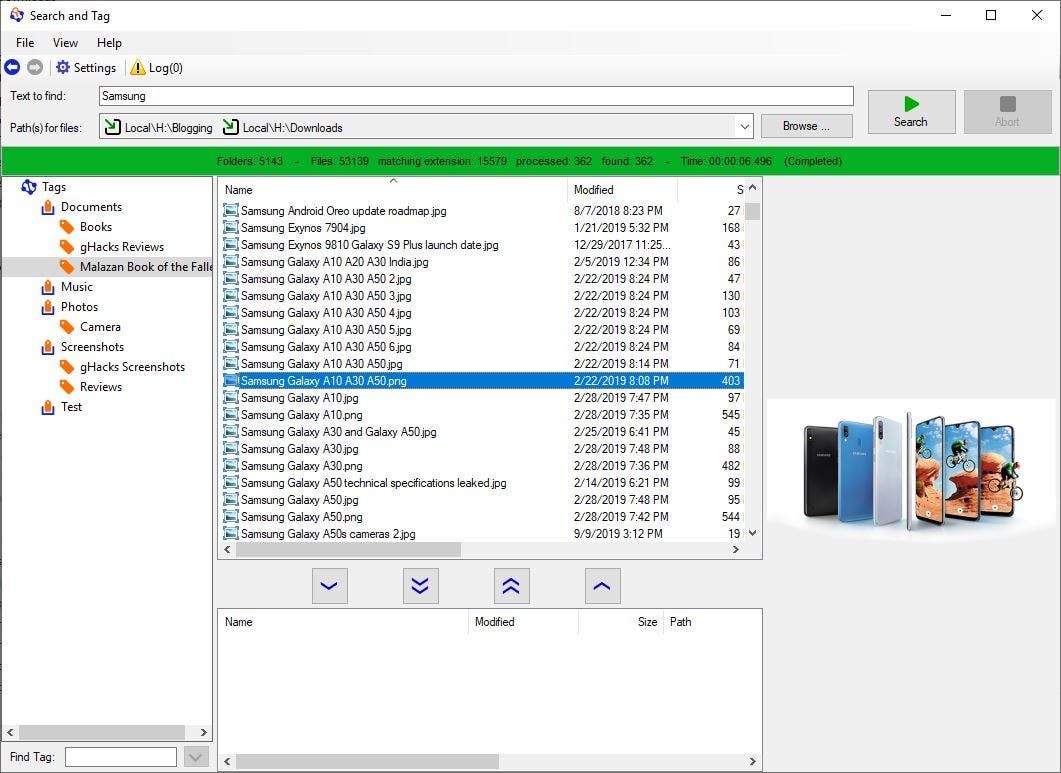Select the Reviews tag
Image resolution: width=1061 pixels, height=773 pixels.
tap(101, 386)
